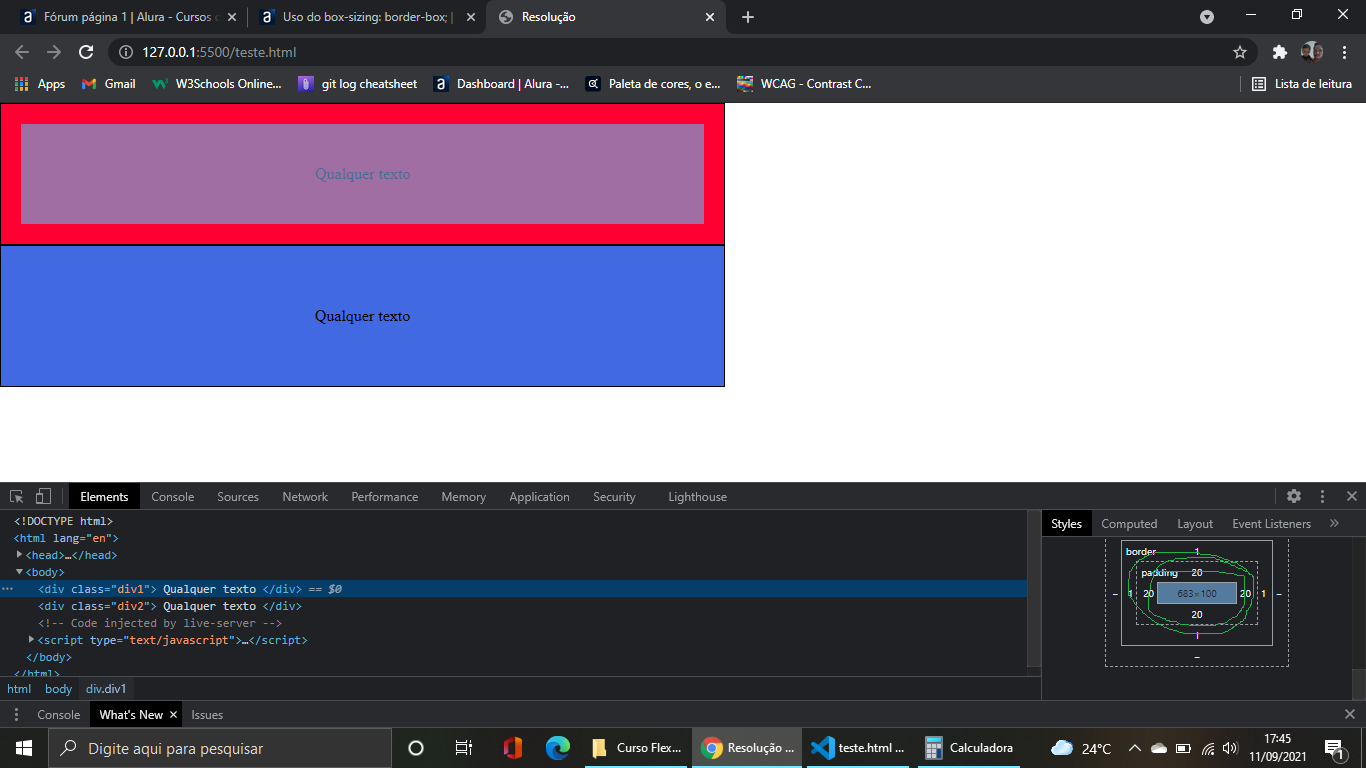Click the 683×100 content box in box model
The width and height of the screenshot is (1366, 768).
(1197, 594)
